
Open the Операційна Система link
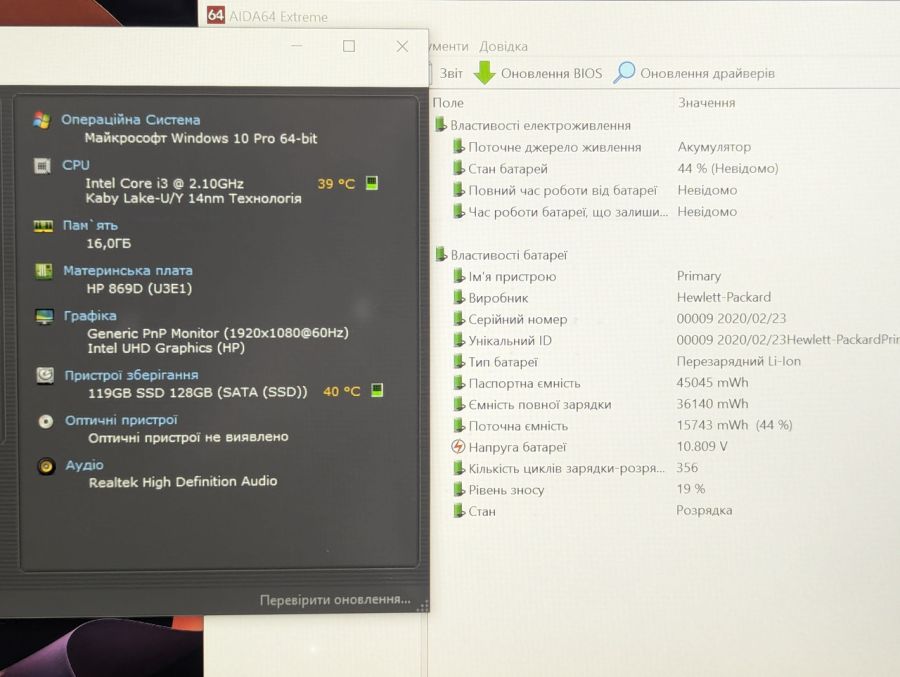(131, 119)
